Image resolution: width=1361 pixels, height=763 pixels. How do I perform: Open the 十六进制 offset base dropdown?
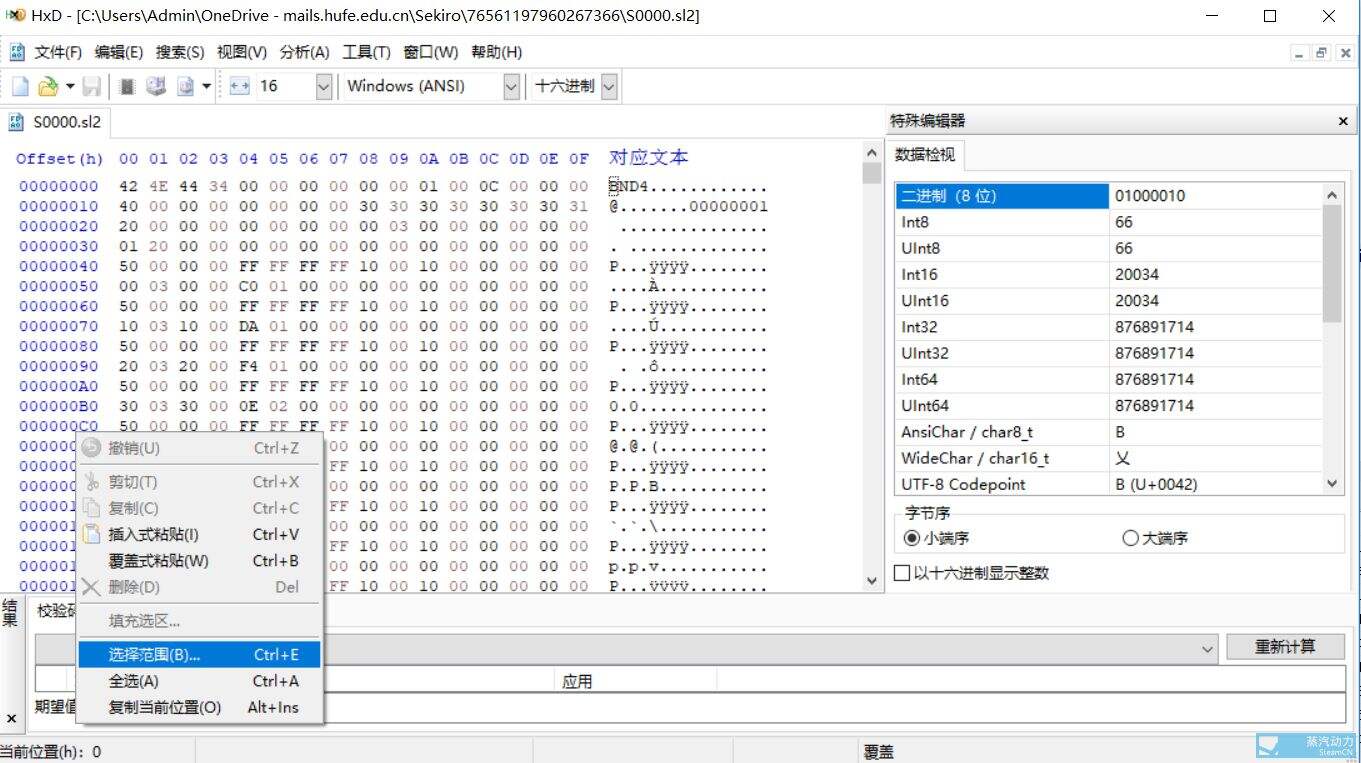pyautogui.click(x=608, y=87)
